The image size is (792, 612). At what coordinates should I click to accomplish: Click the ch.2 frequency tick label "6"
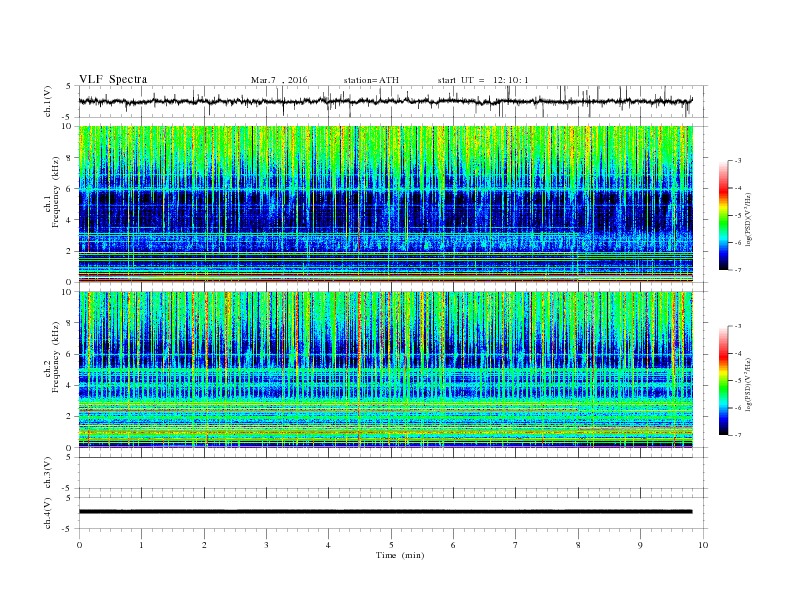point(69,354)
